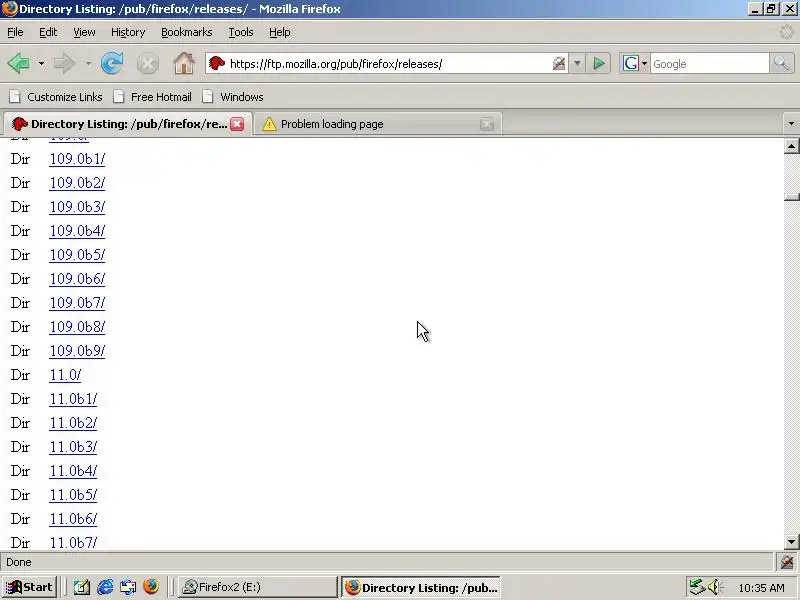
Task: Click the Stop loading button
Action: tap(147, 64)
